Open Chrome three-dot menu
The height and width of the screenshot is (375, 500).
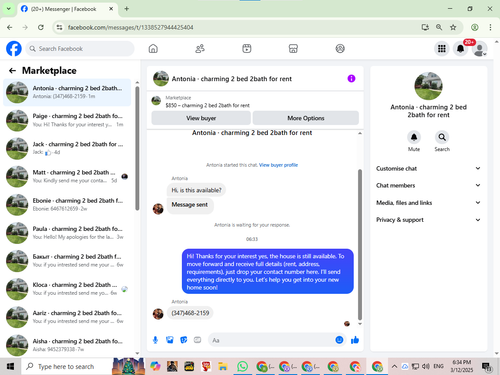click(x=490, y=27)
